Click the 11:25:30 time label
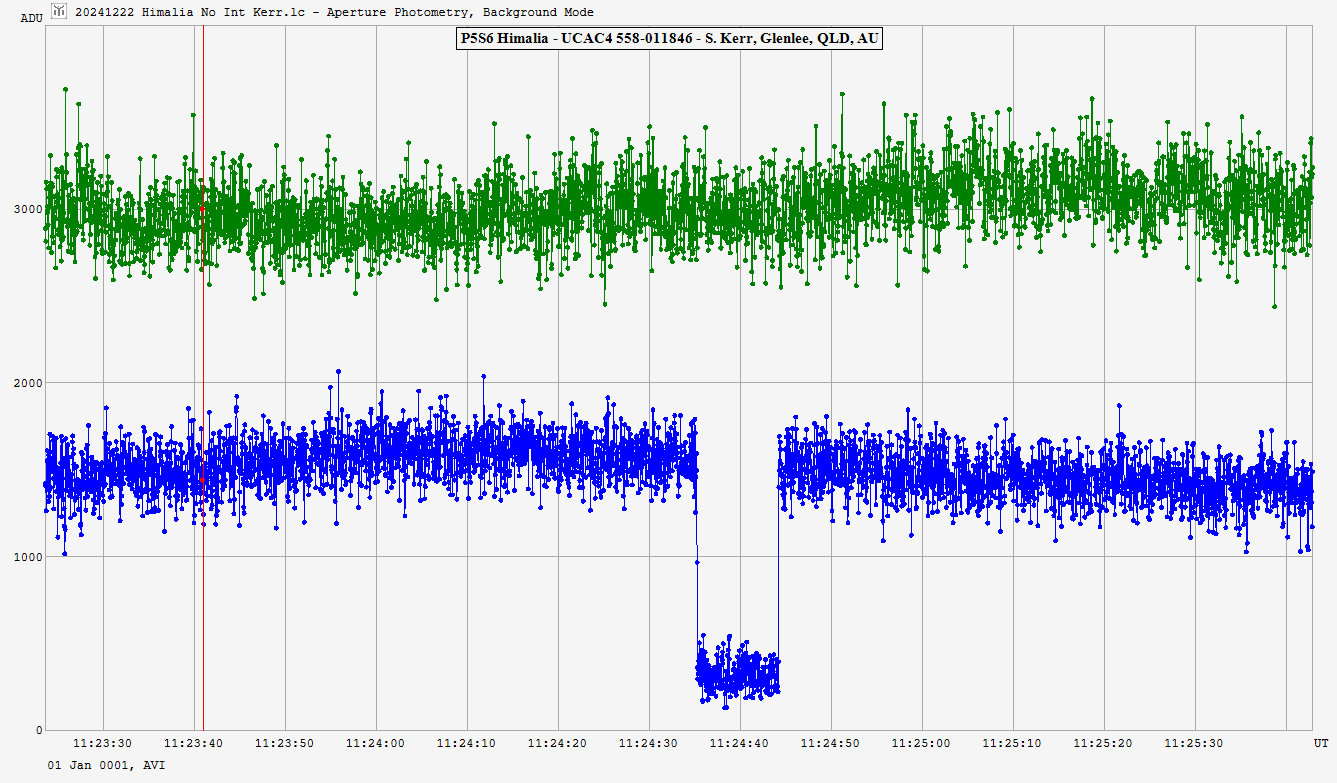Viewport: 1337px width, 783px height. click(x=1195, y=743)
